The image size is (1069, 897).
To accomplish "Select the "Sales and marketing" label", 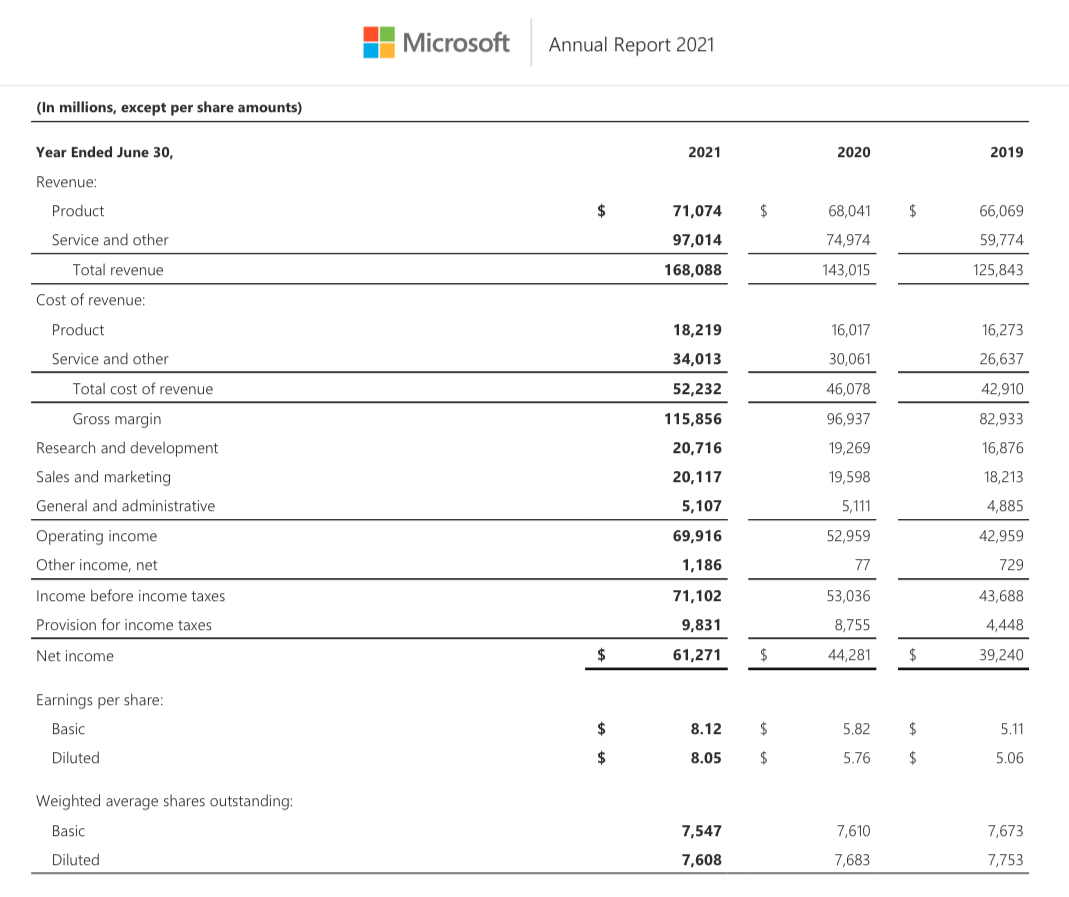I will [104, 477].
